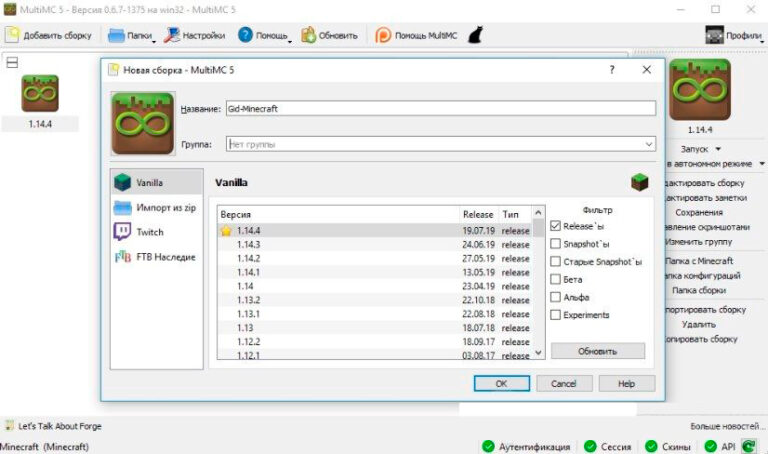Enable the Snapshot`ы filter checkbox
The width and height of the screenshot is (768, 454).
555,244
